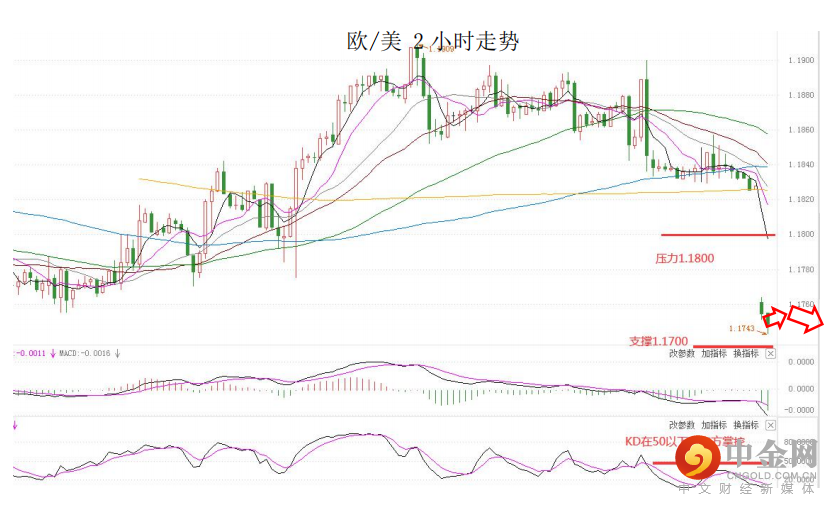Click the MACD:-0.0016 value label

85,353
